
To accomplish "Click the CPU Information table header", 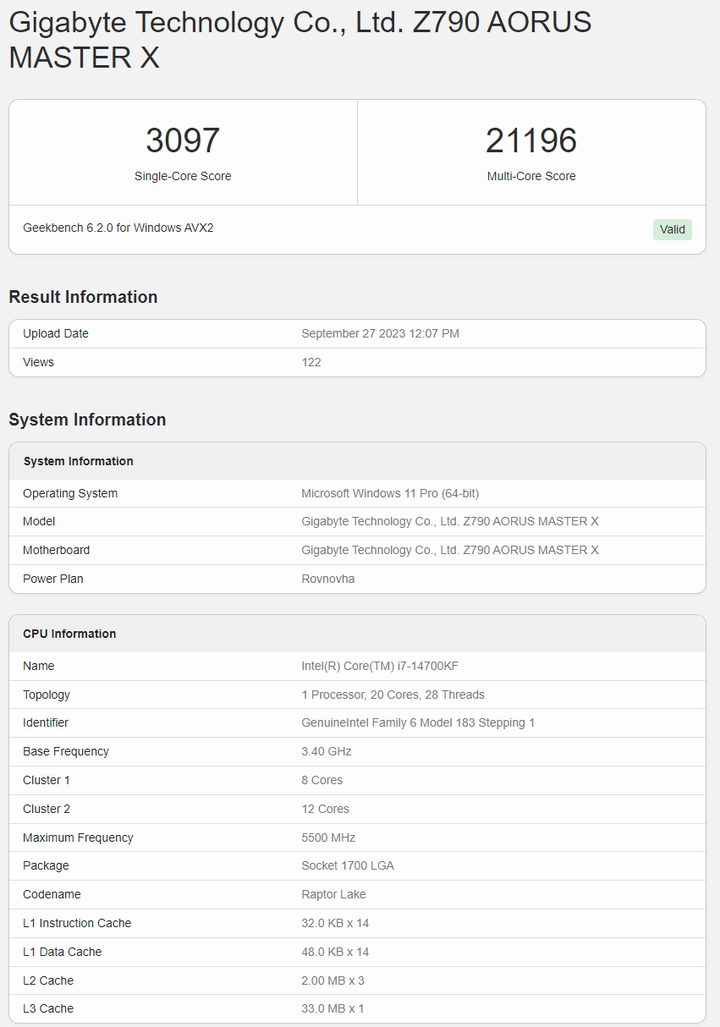I will click(69, 634).
